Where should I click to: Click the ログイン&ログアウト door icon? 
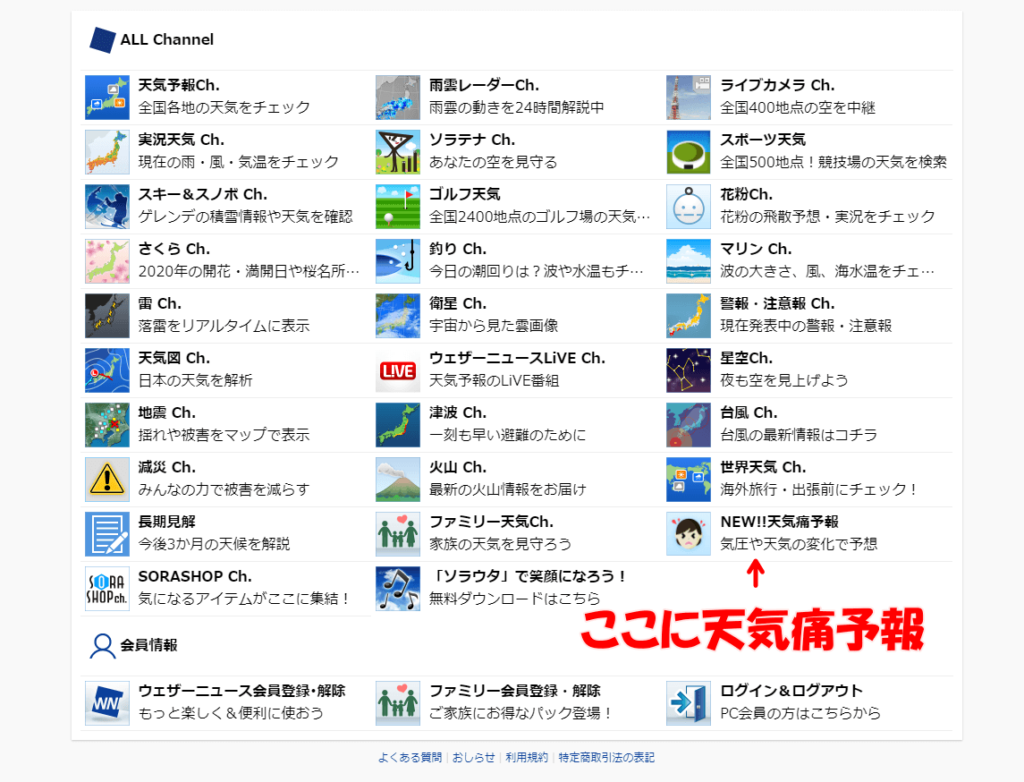(x=688, y=703)
